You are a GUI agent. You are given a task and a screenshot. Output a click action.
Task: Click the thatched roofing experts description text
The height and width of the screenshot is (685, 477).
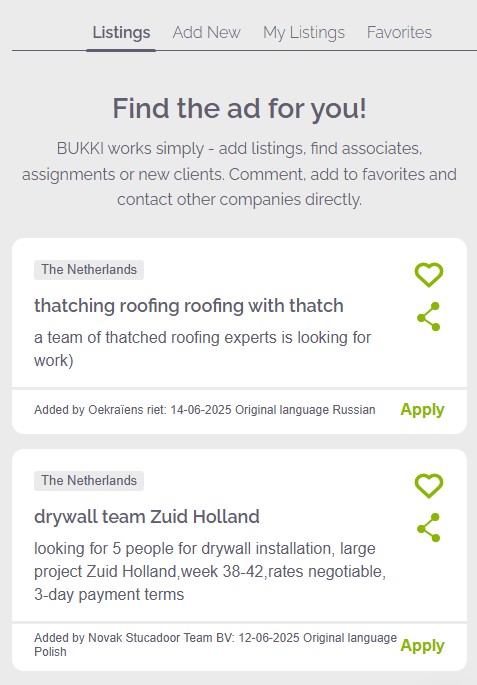203,349
